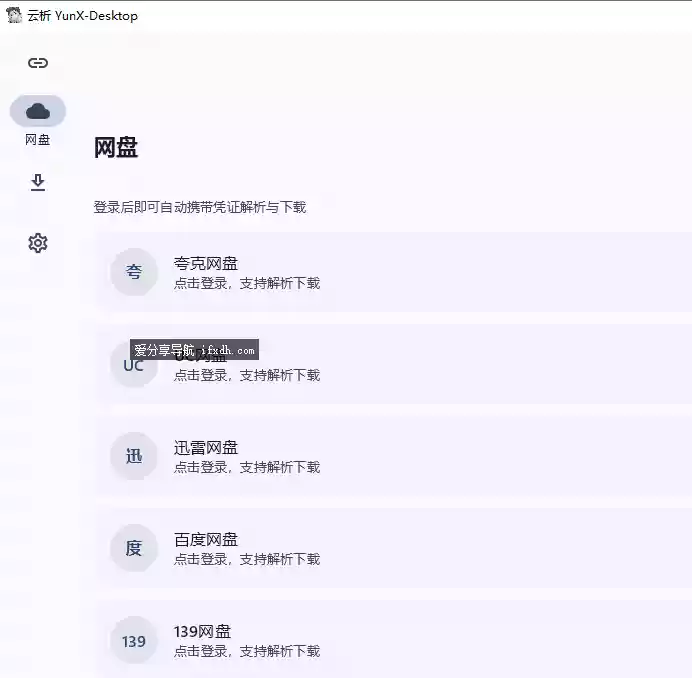Click the 登录后即可自动携带凭证解析与下载 description
This screenshot has width=692, height=678.
pyautogui.click(x=200, y=207)
